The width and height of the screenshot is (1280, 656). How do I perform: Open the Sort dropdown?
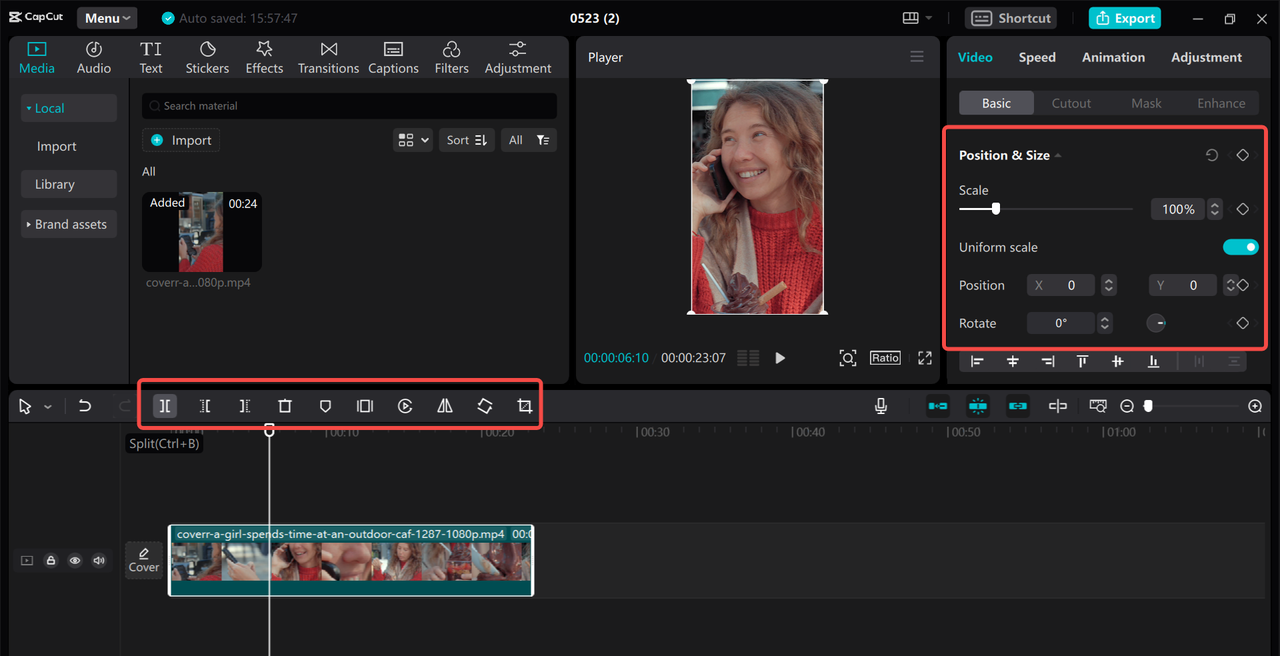(x=467, y=140)
